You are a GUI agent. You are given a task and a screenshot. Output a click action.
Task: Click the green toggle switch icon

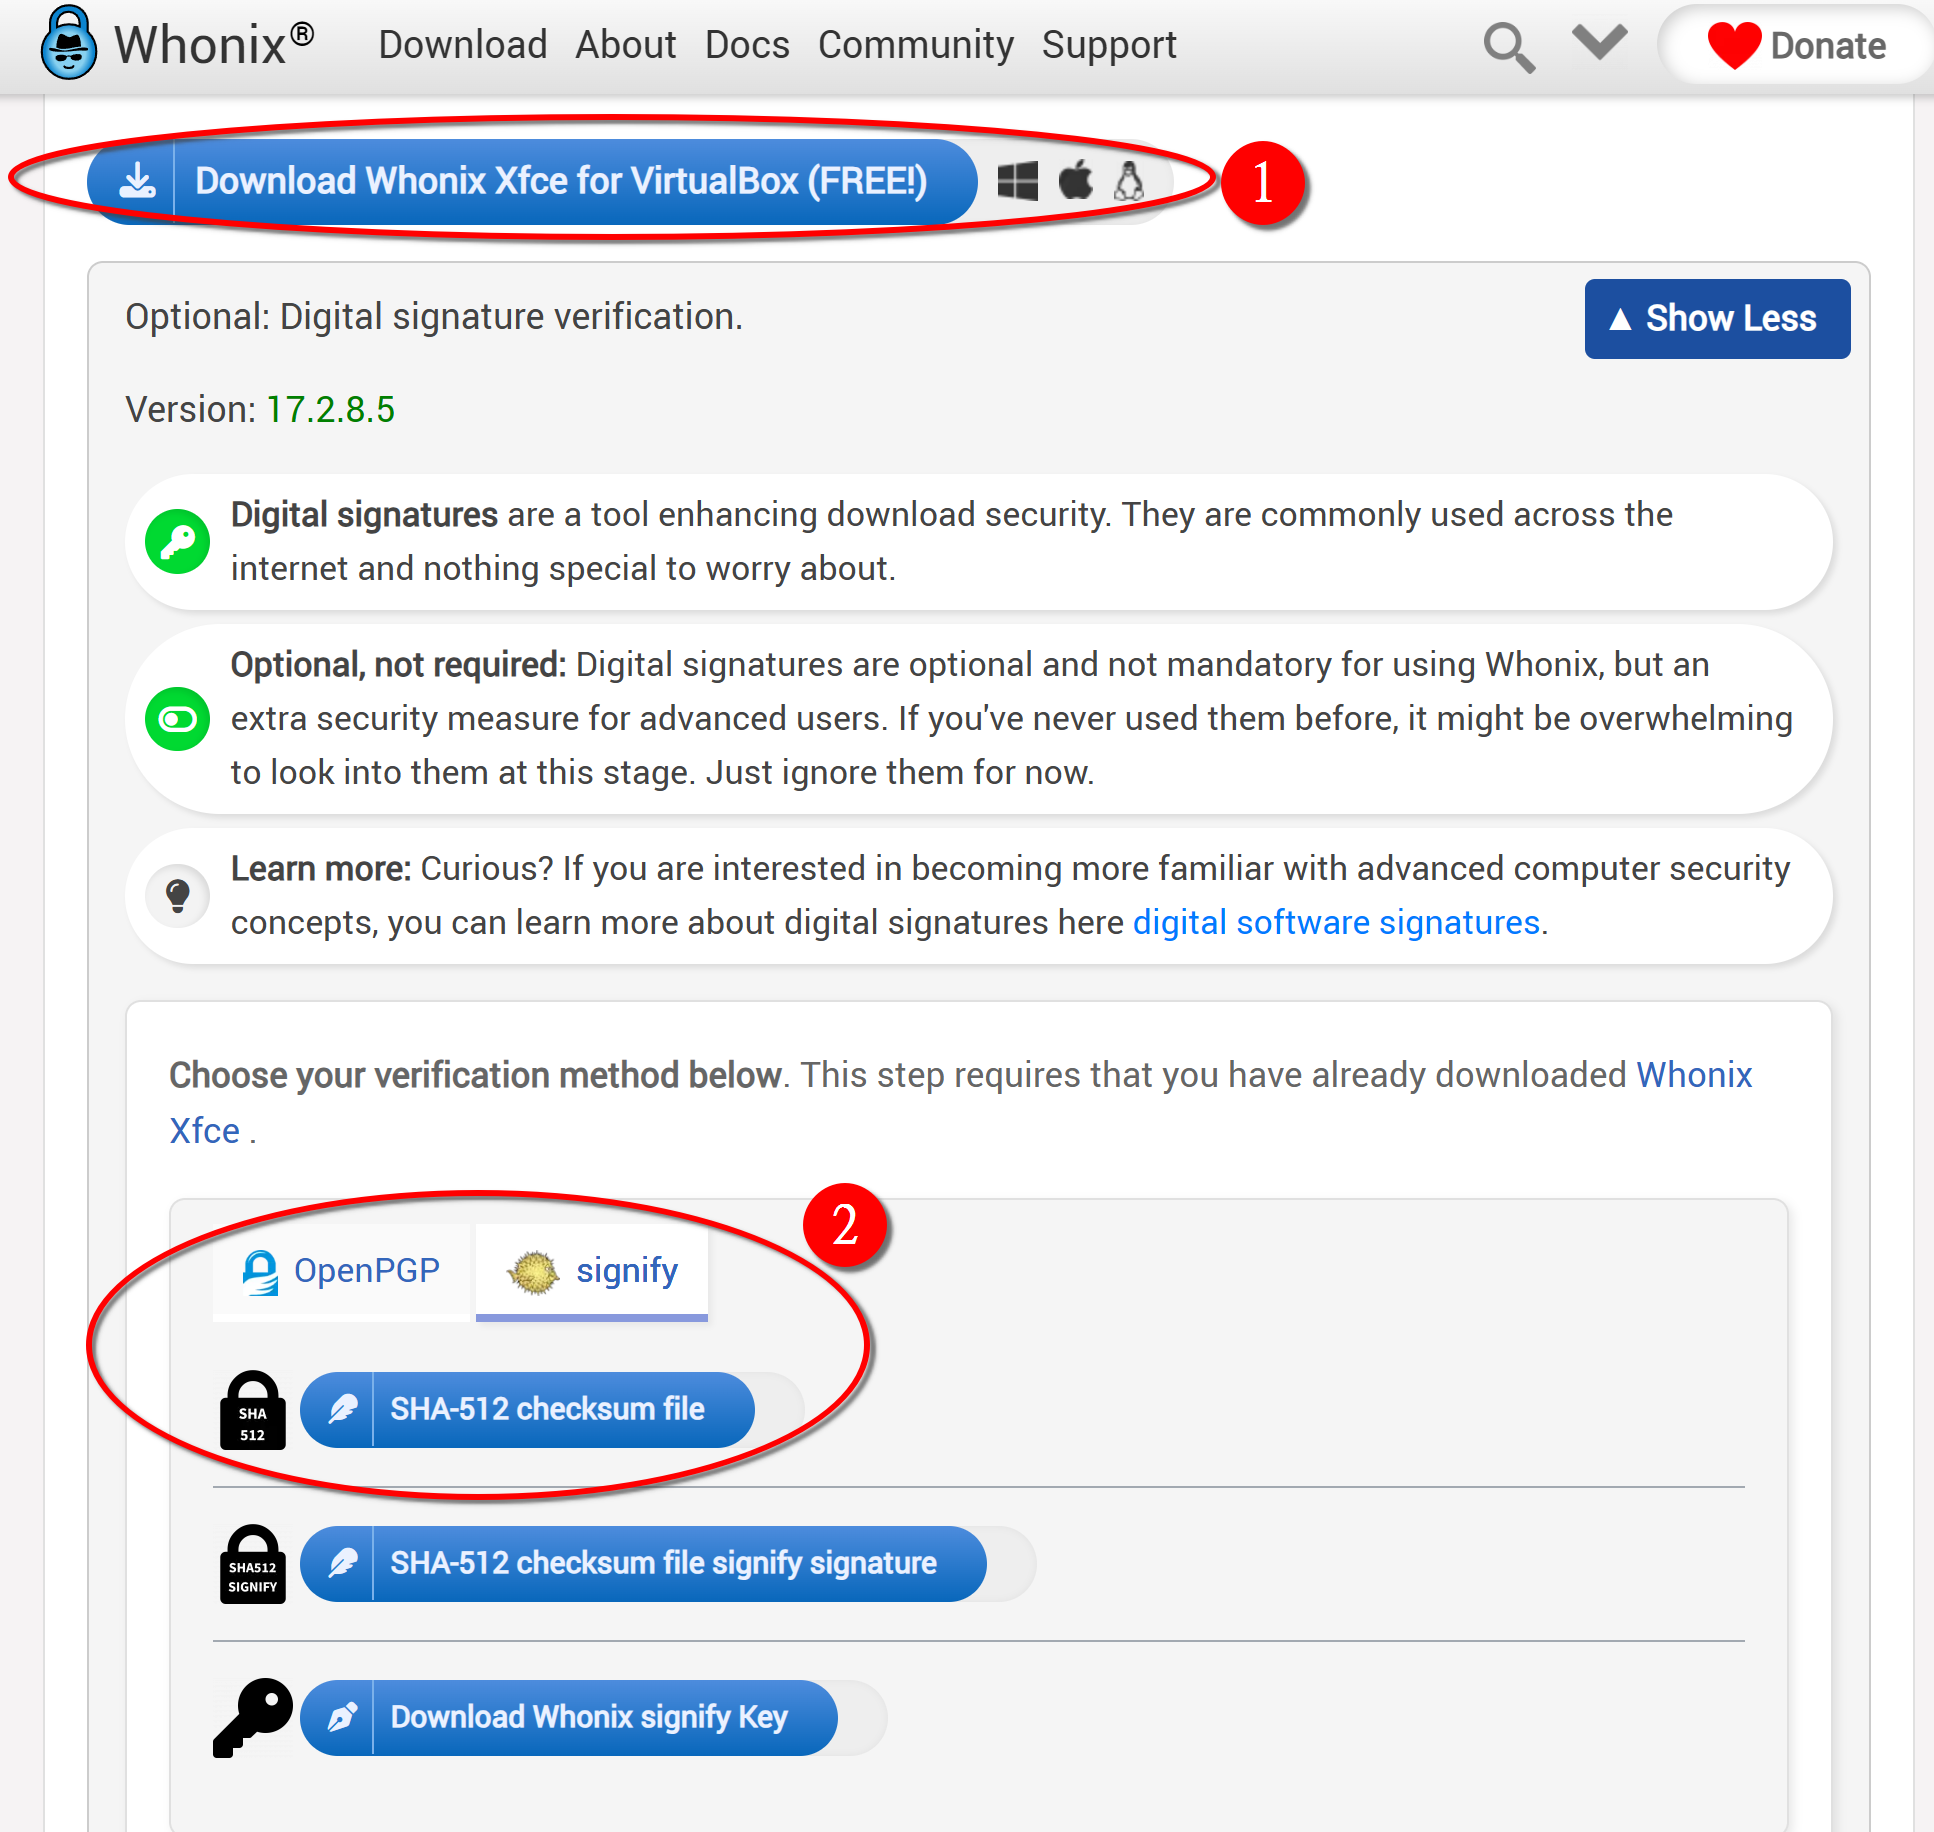point(178,719)
